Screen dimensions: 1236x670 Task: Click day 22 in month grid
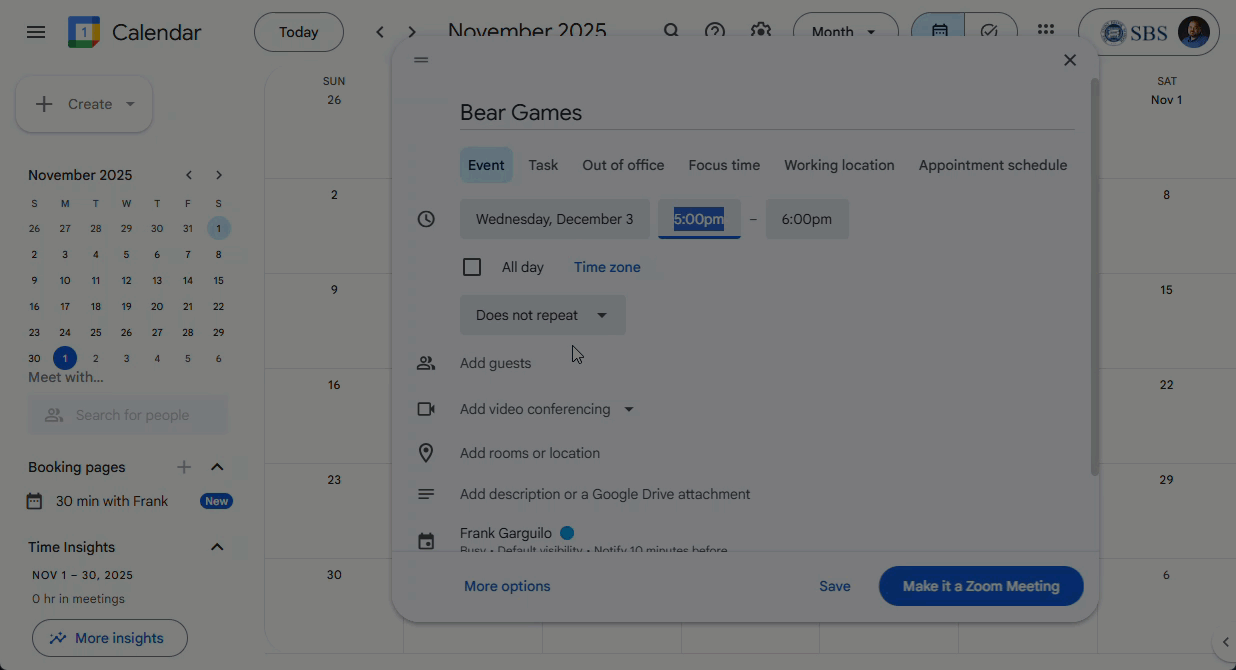pos(1166,385)
